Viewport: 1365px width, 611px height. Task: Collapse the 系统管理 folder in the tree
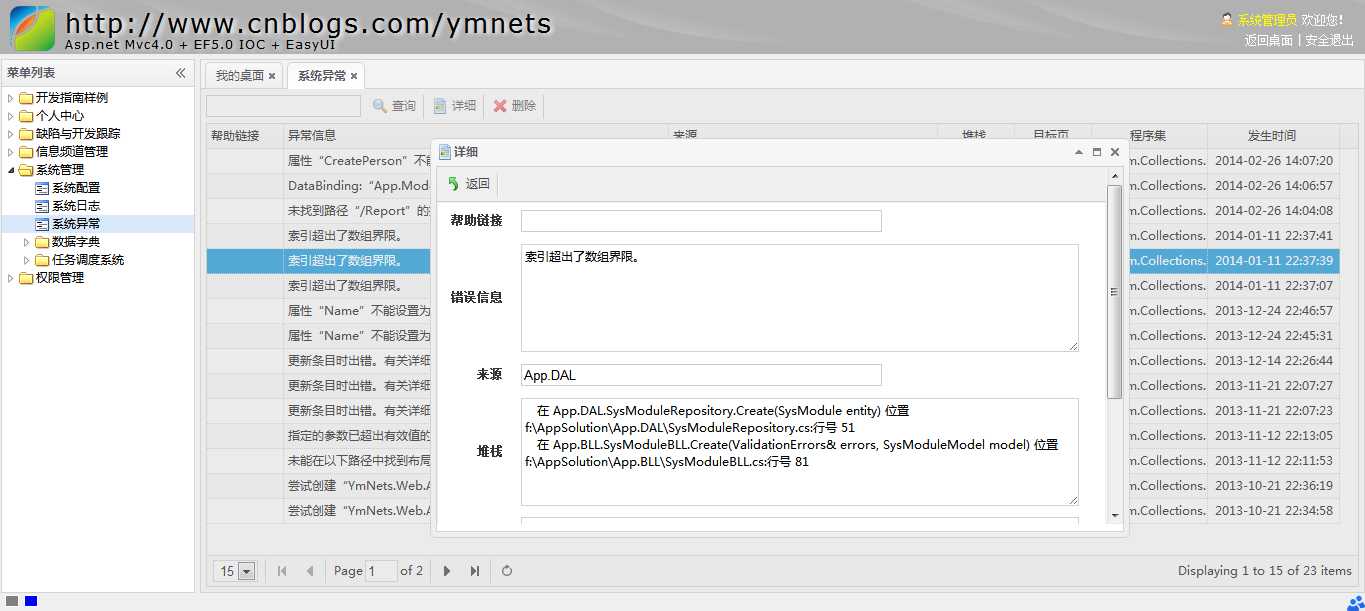click(x=9, y=169)
